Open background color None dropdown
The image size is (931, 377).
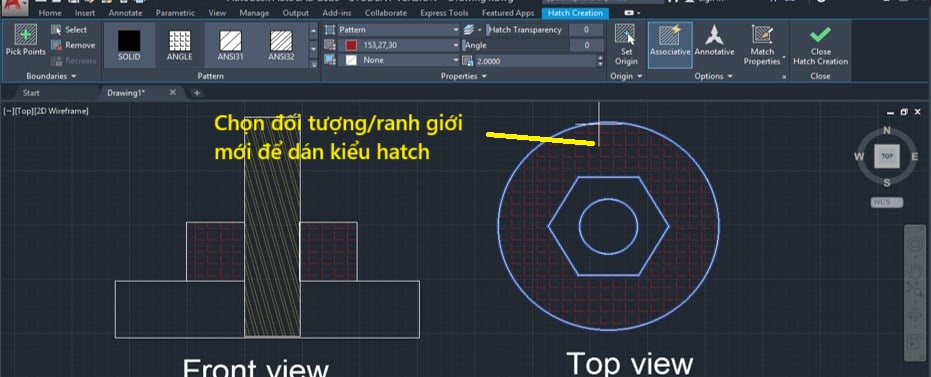(x=398, y=60)
